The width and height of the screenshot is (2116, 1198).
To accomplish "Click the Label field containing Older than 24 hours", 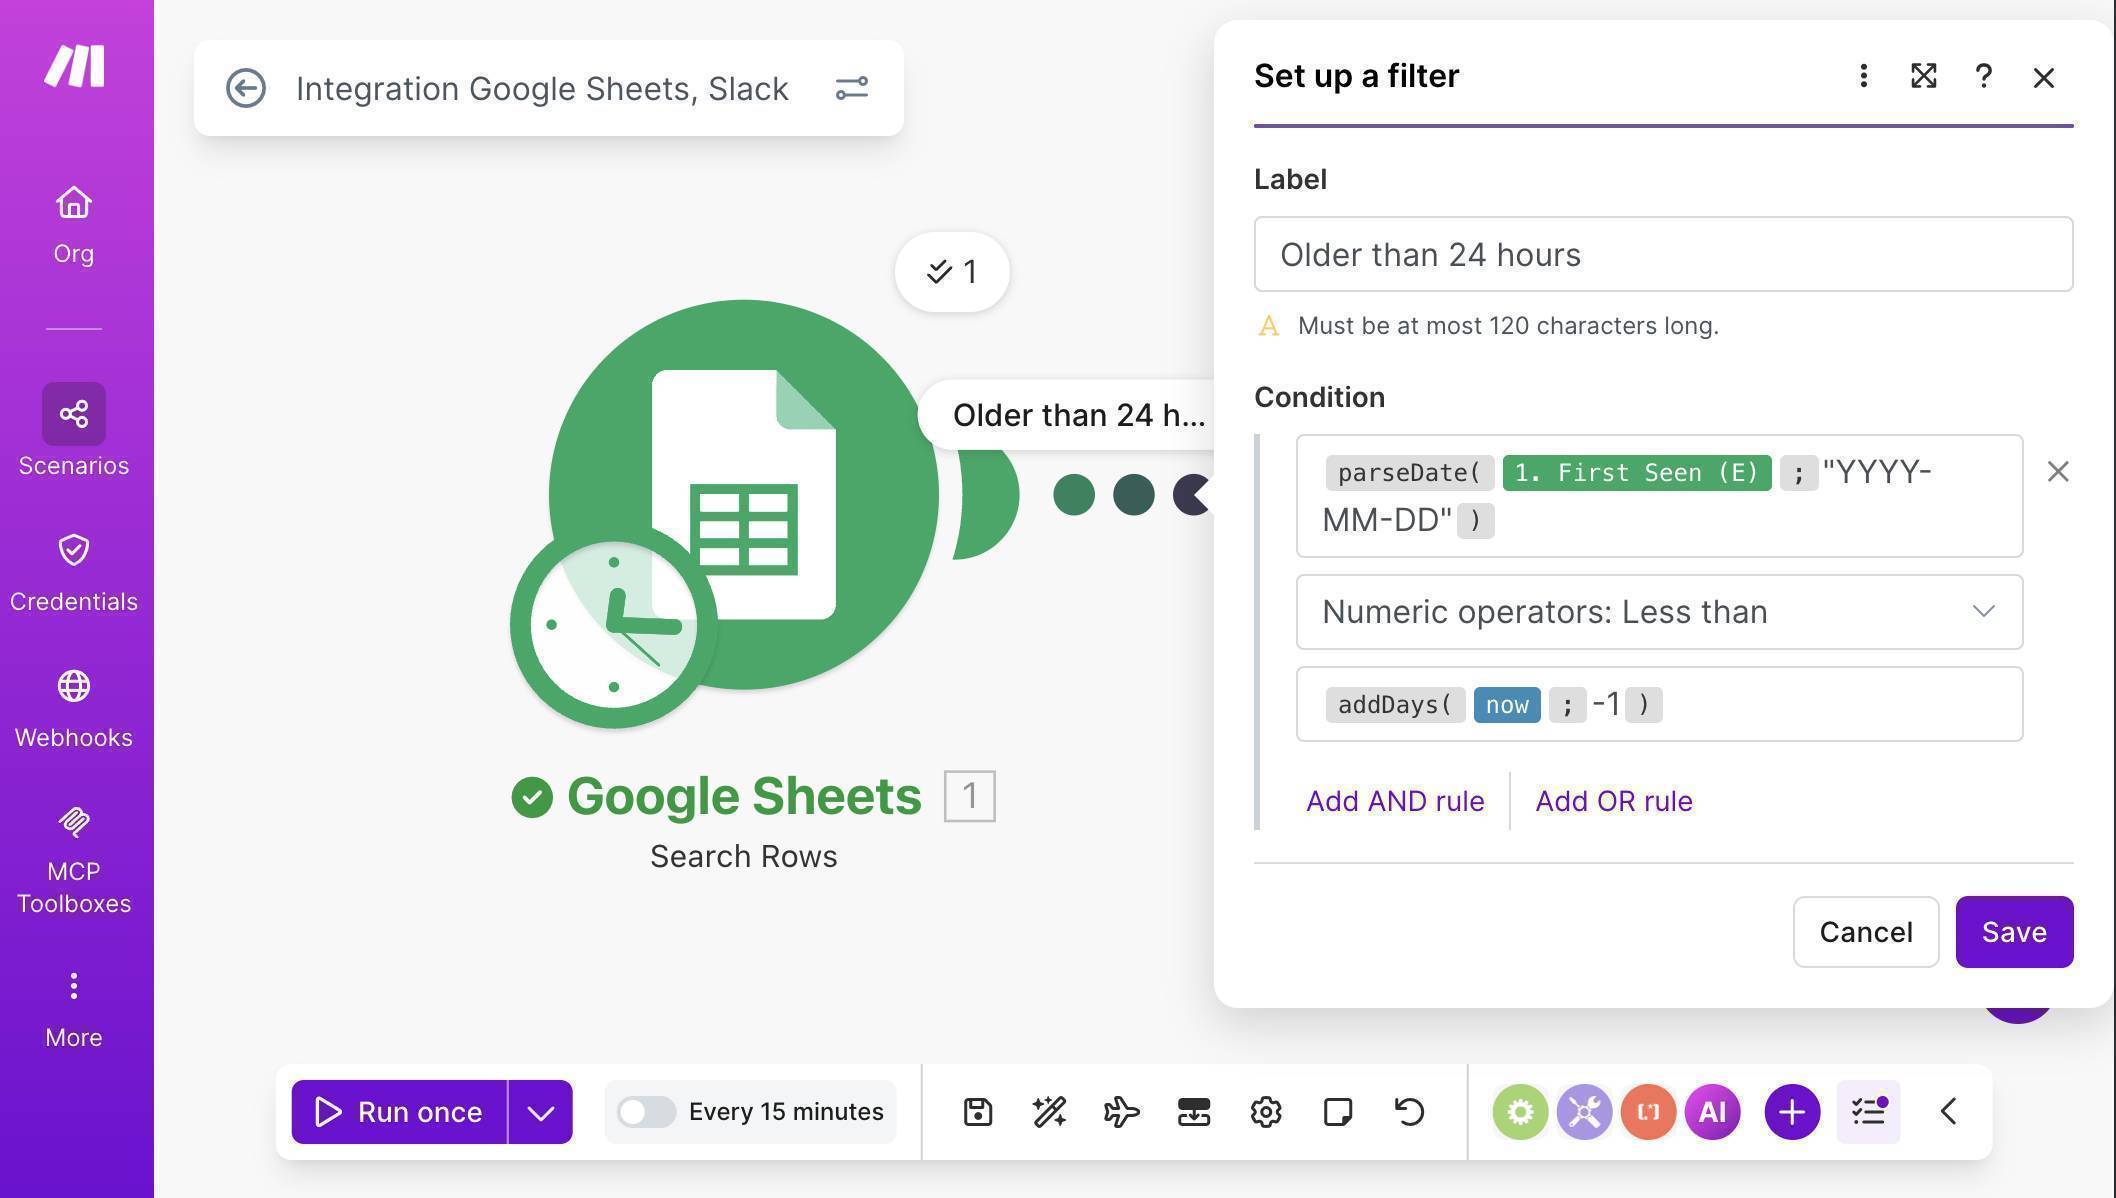I will click(x=1660, y=254).
